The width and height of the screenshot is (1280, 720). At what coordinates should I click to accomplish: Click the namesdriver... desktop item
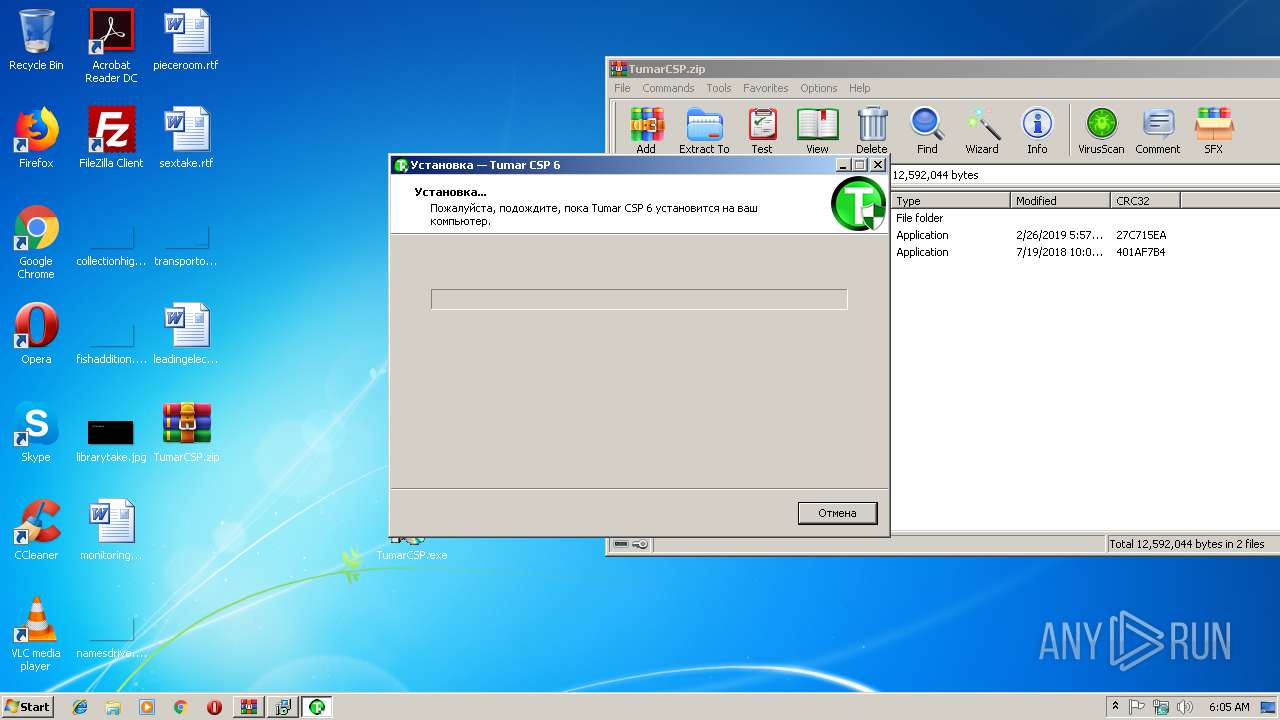point(111,635)
